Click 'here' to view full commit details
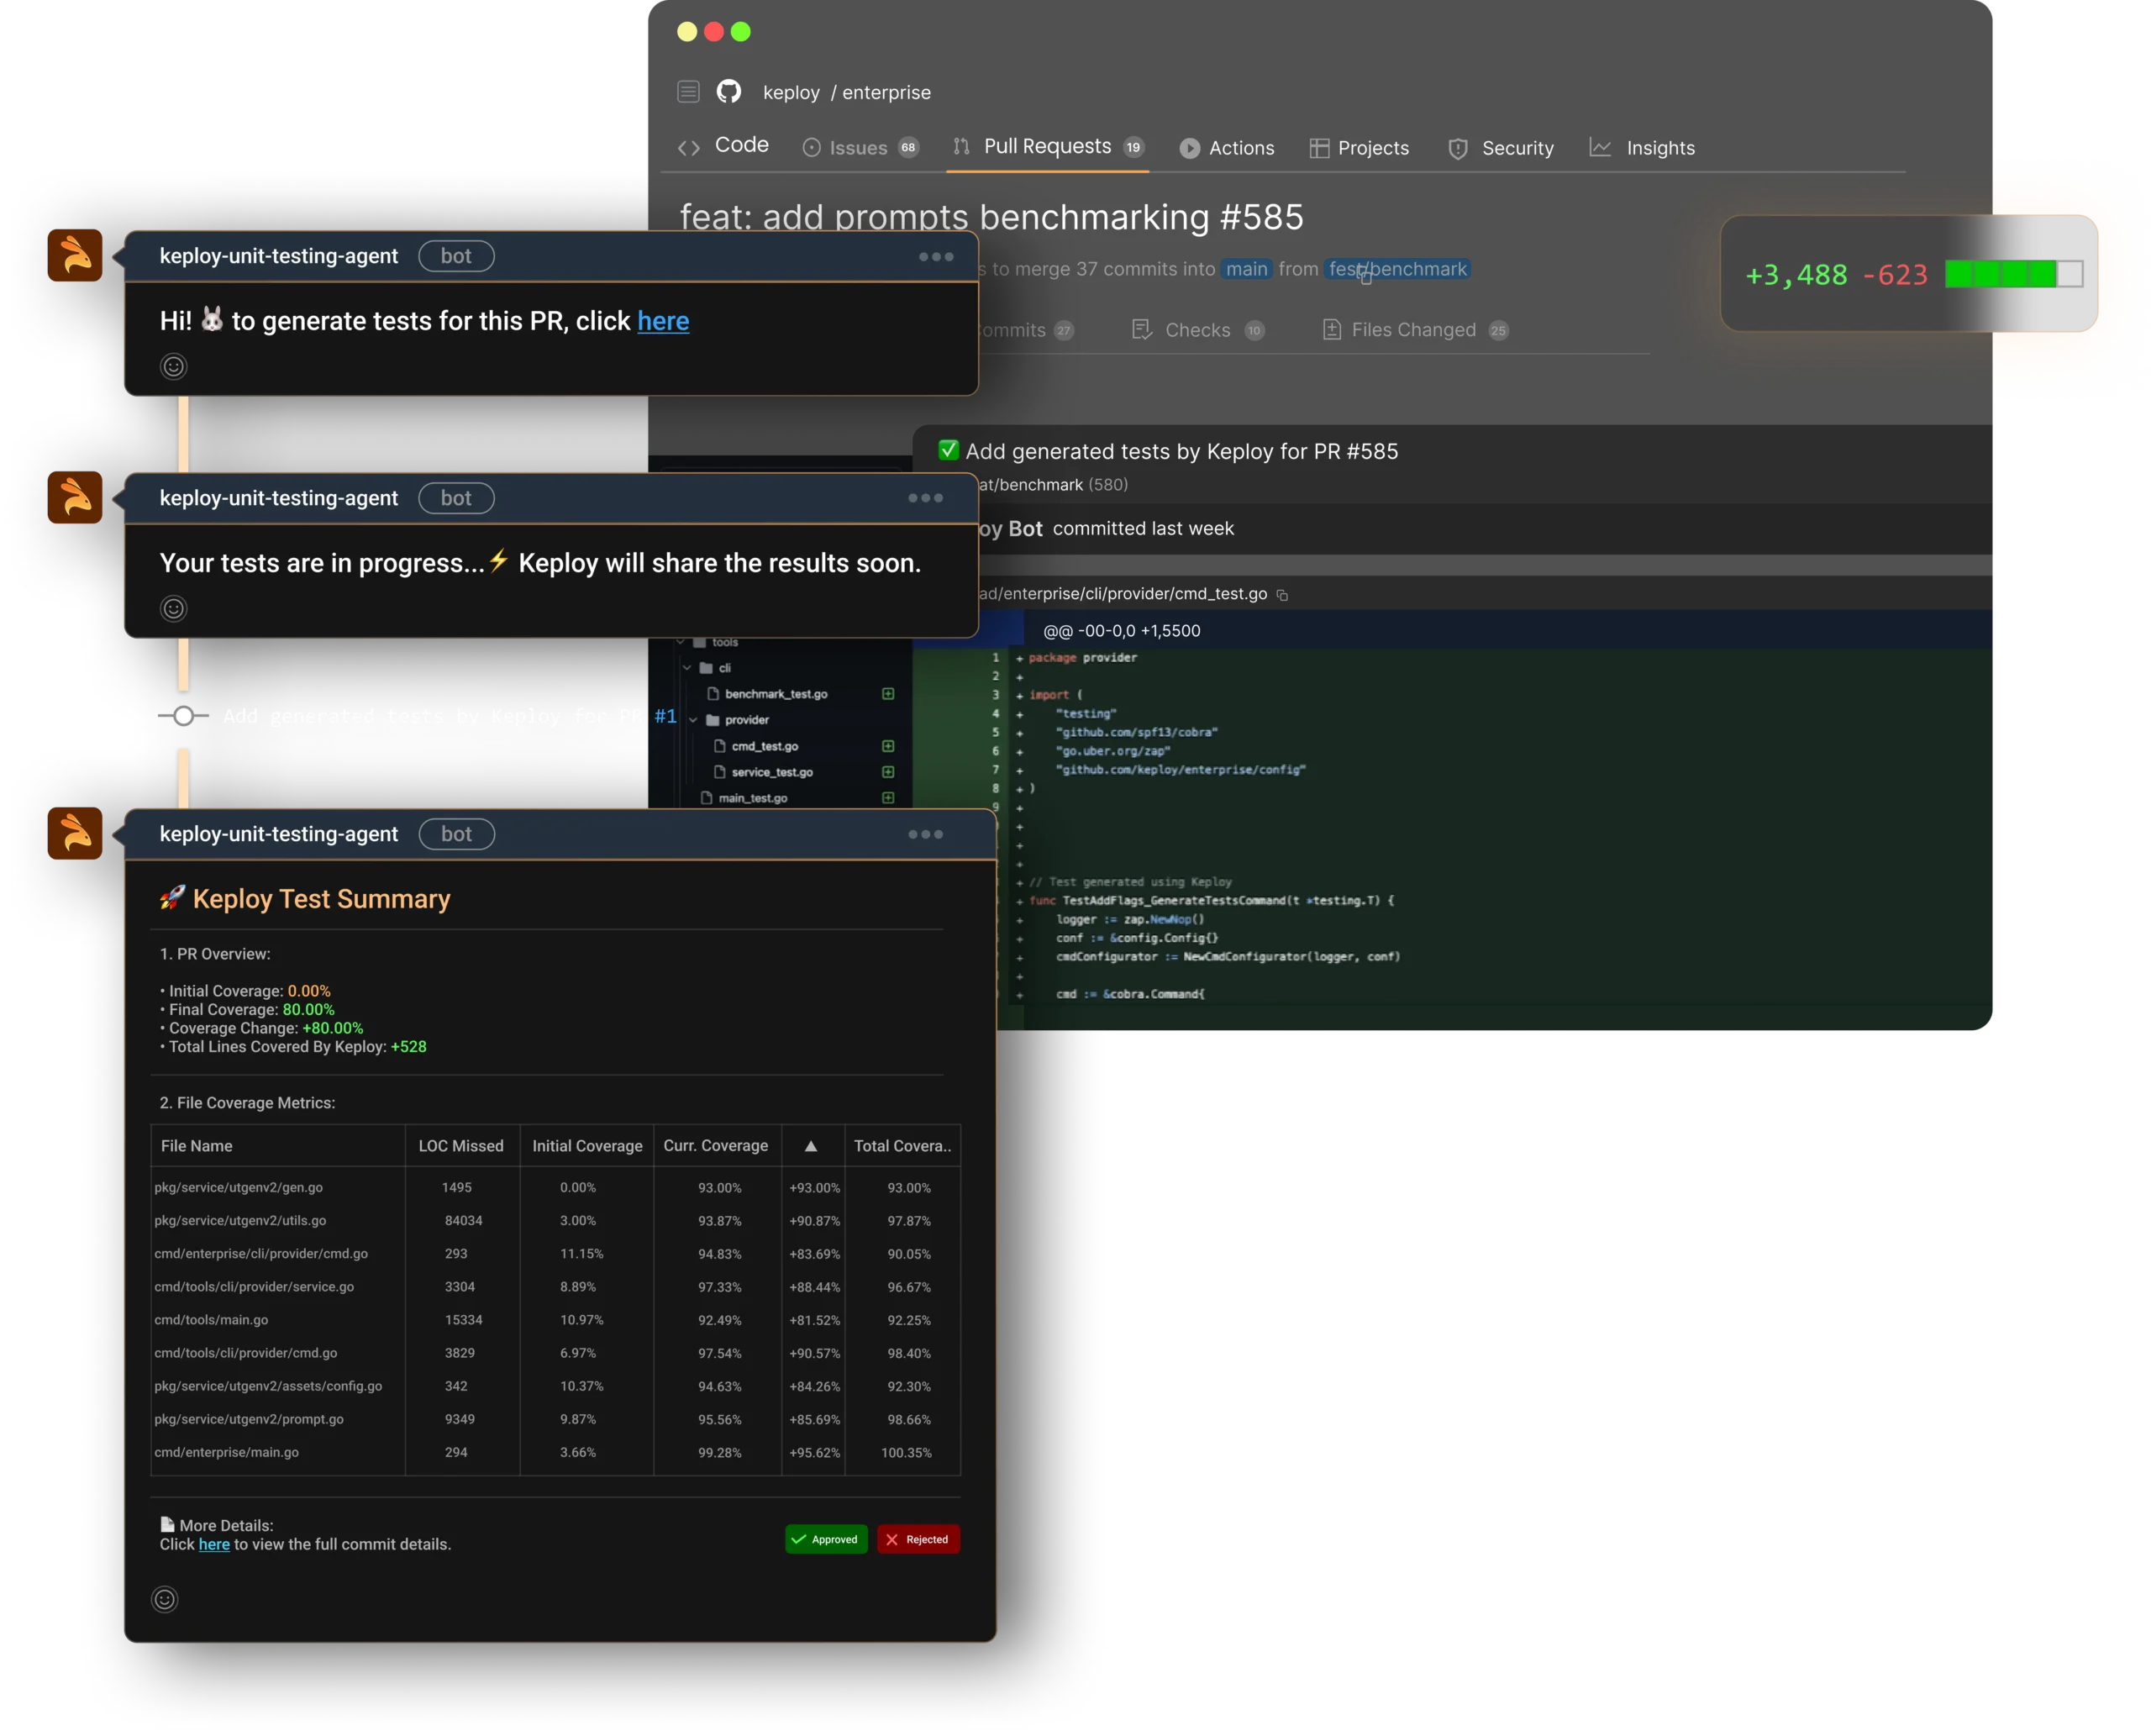 tap(214, 1544)
